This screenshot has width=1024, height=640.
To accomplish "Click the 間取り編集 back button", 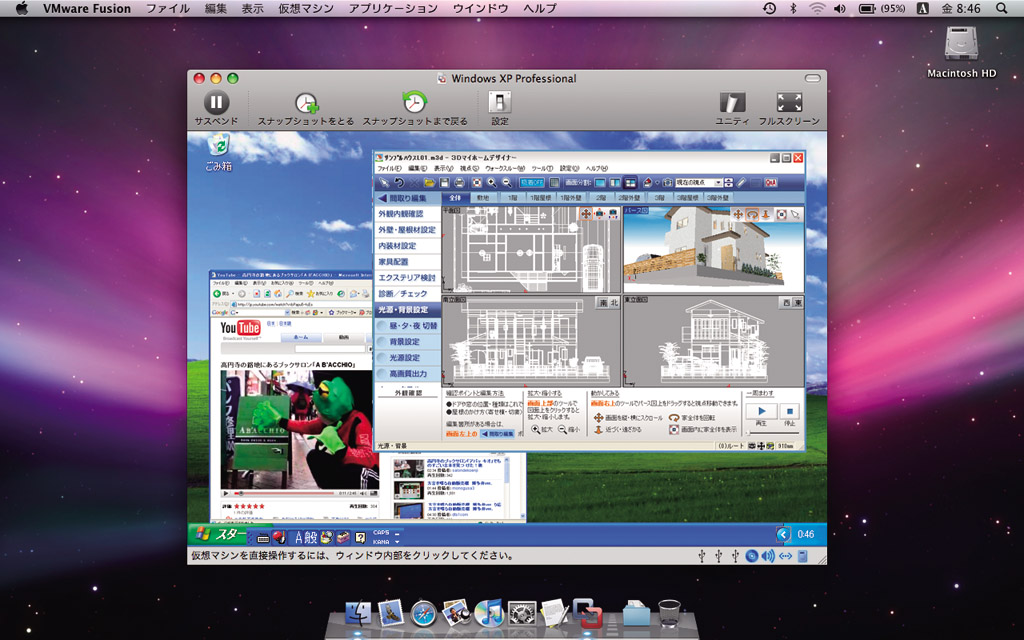I will 408,198.
